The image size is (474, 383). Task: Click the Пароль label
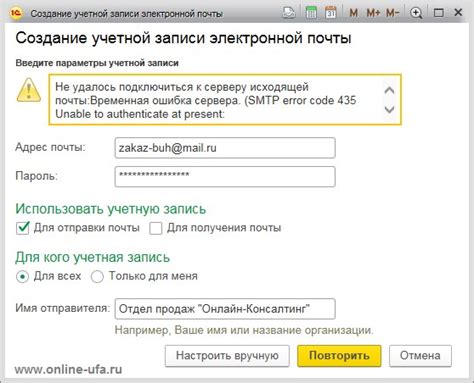(x=37, y=176)
